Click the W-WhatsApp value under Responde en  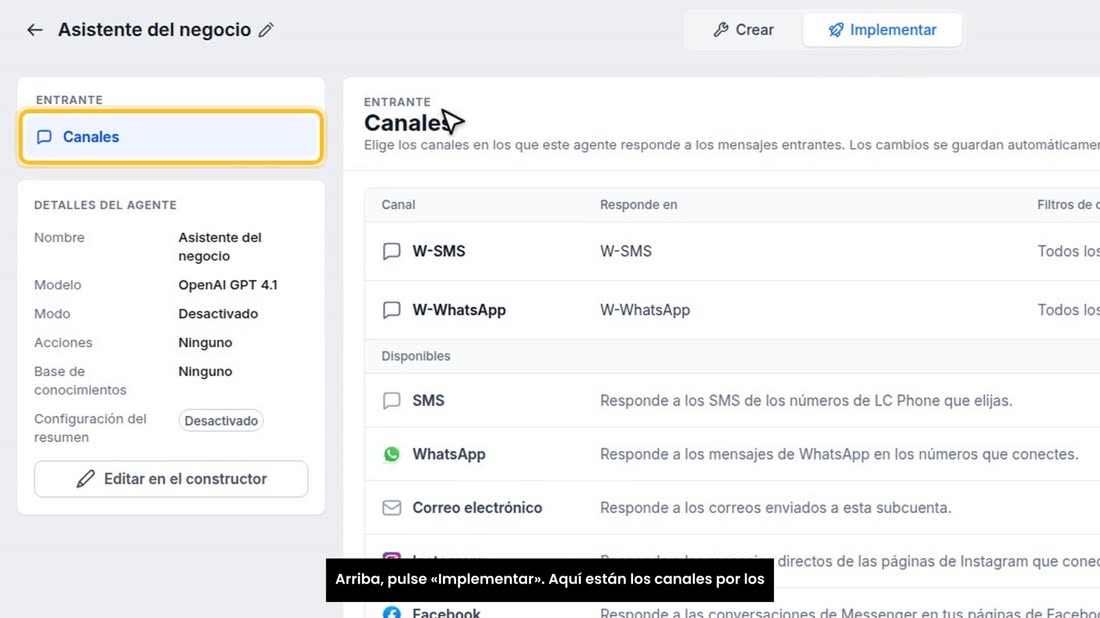(645, 310)
